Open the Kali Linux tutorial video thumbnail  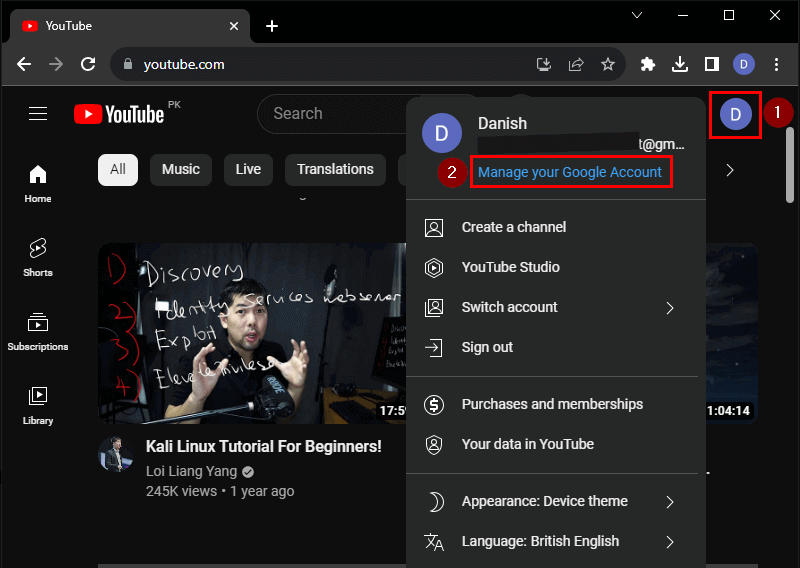pos(250,332)
